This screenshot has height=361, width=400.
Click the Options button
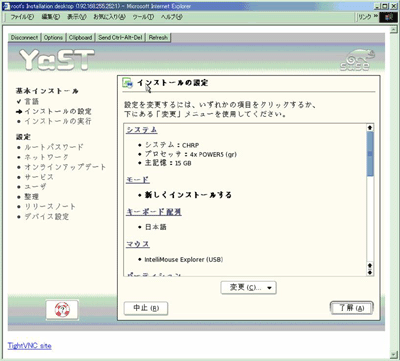coord(53,38)
